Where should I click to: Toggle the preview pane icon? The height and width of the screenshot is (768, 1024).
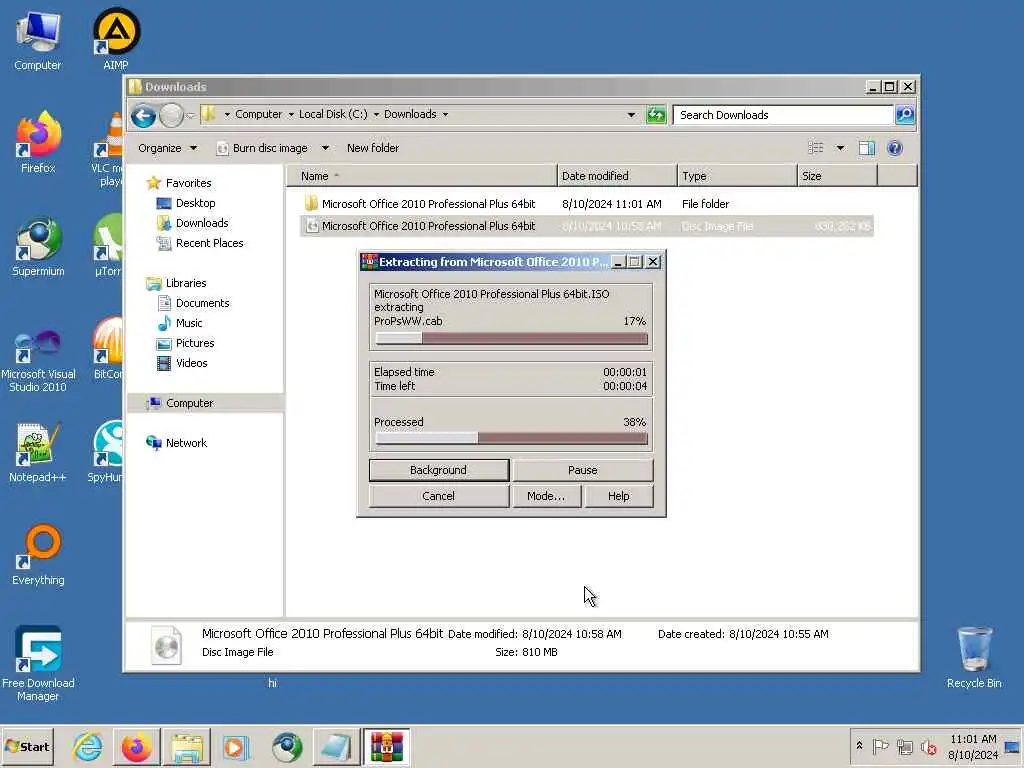[x=867, y=148]
